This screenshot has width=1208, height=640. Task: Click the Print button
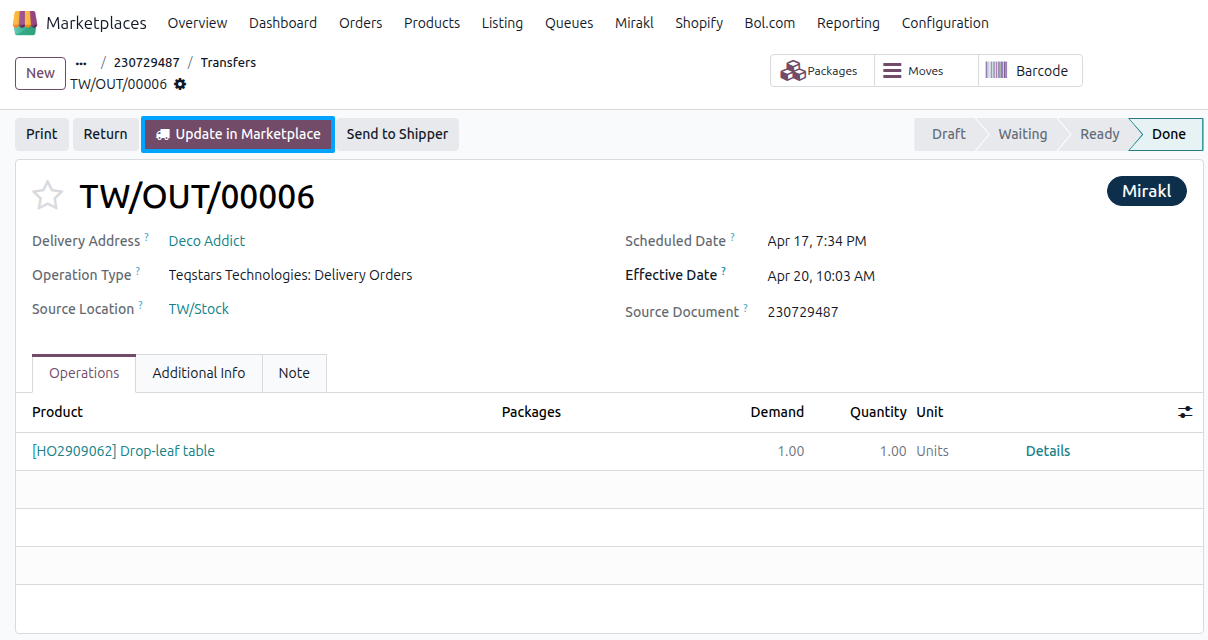tap(42, 134)
